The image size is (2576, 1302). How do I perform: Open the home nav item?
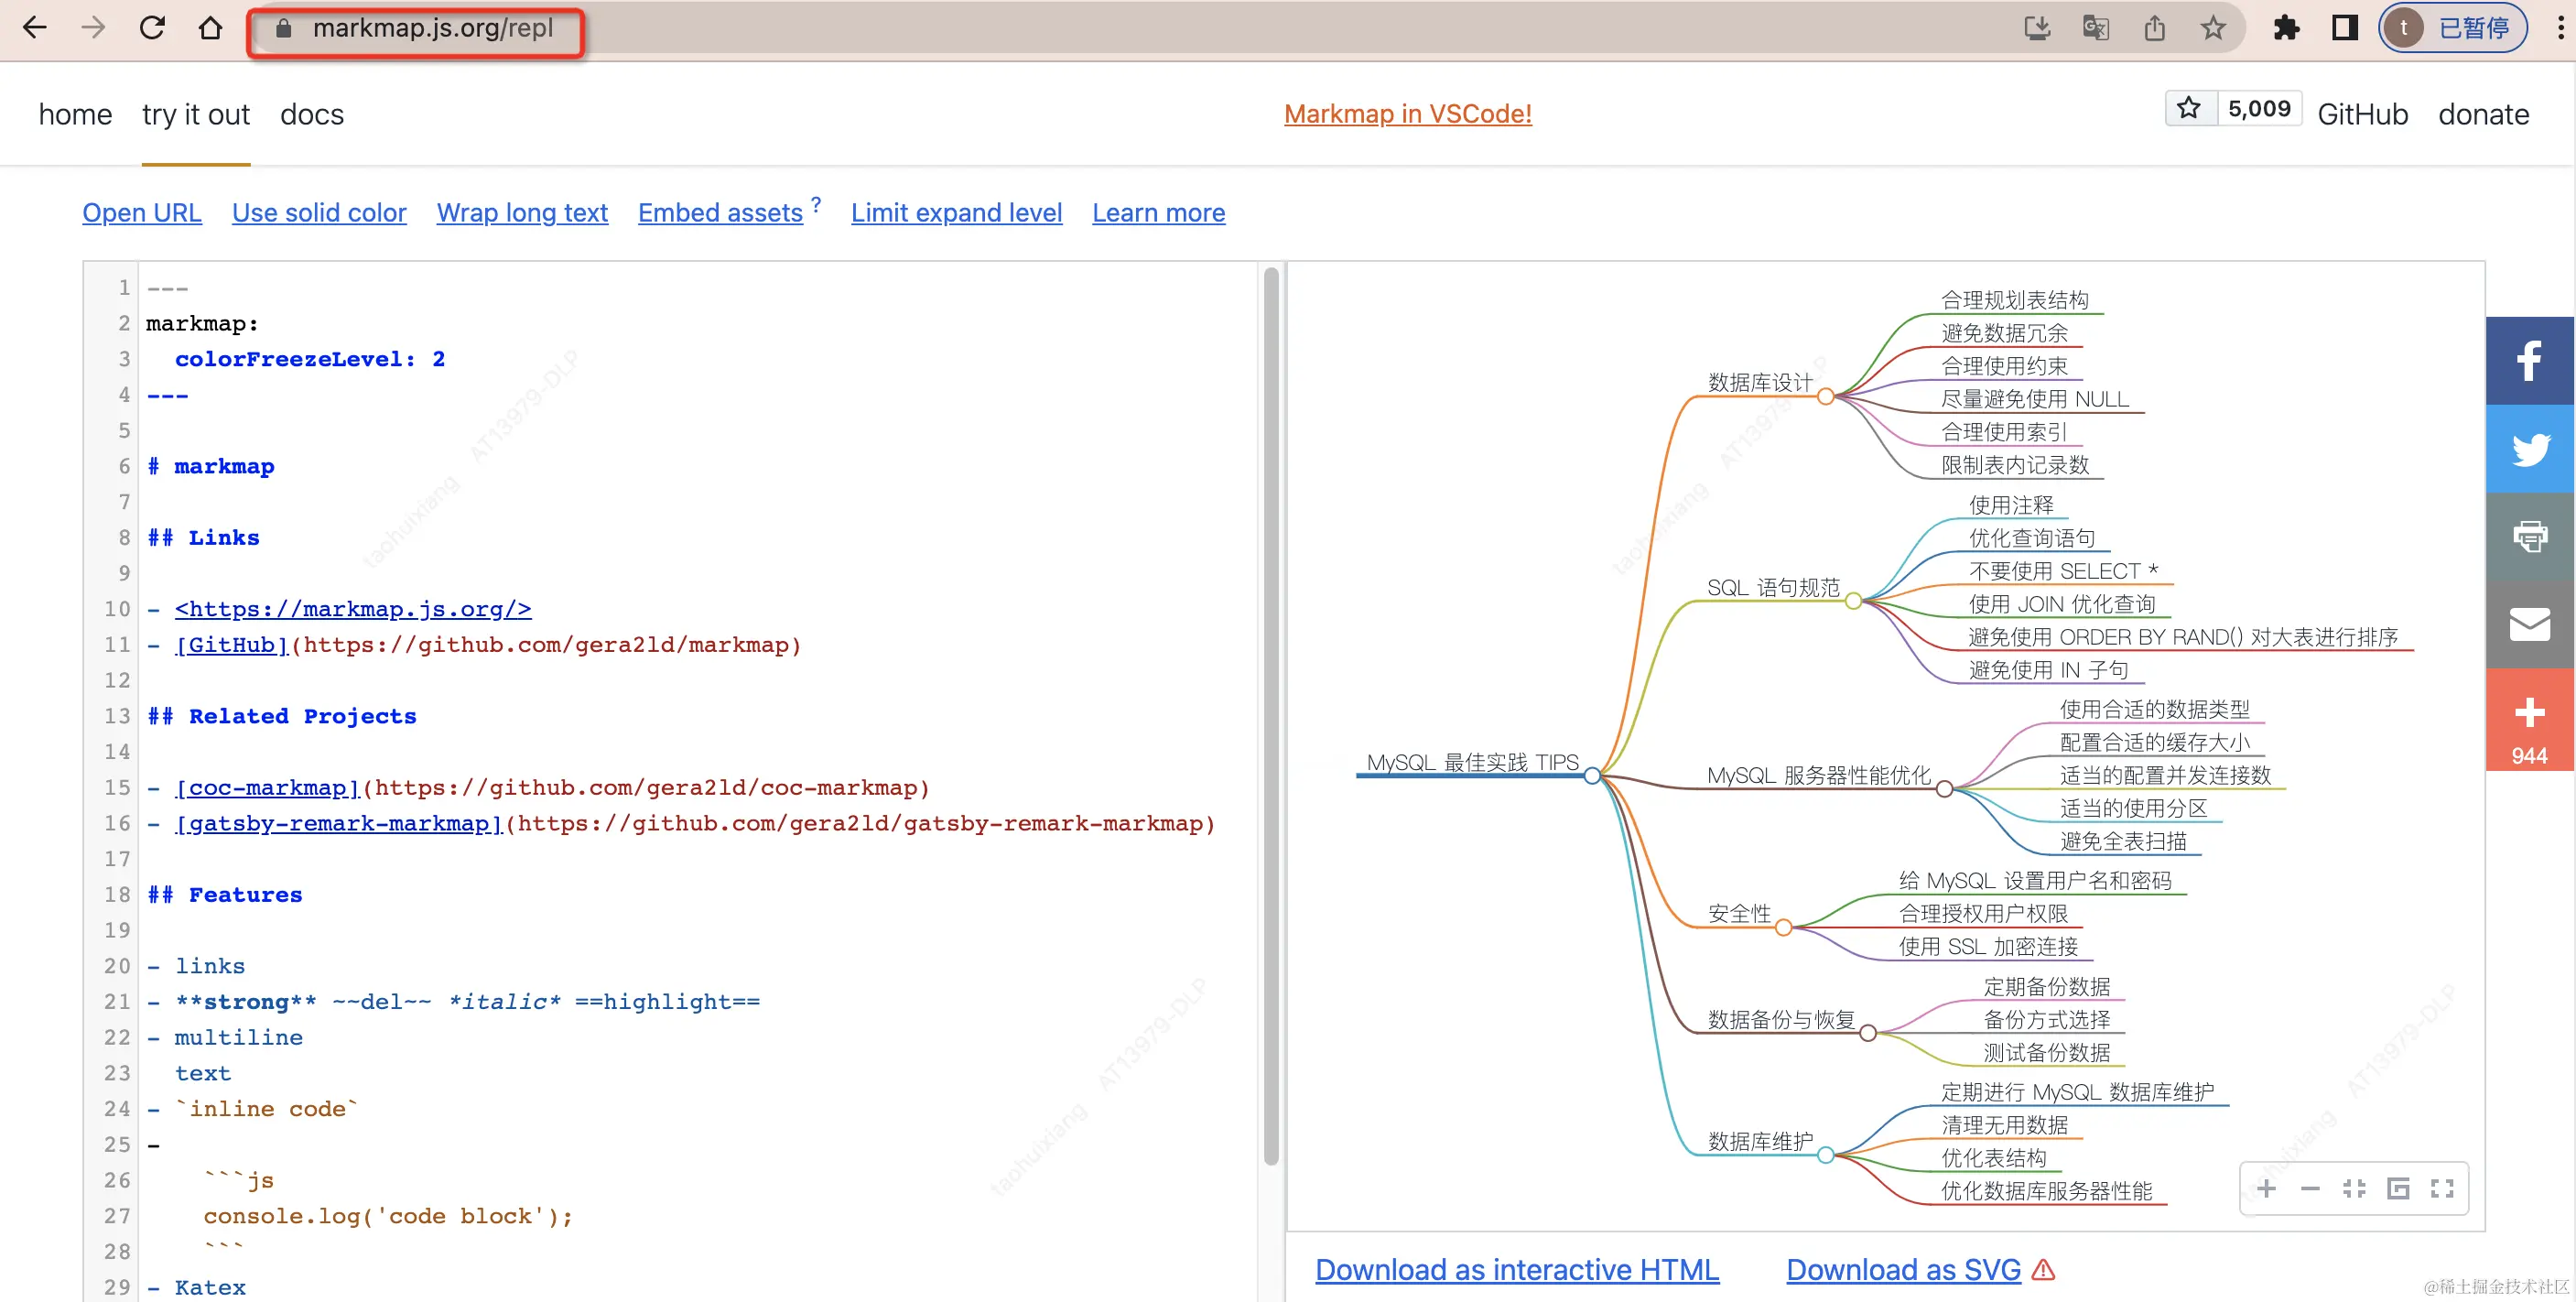point(75,114)
